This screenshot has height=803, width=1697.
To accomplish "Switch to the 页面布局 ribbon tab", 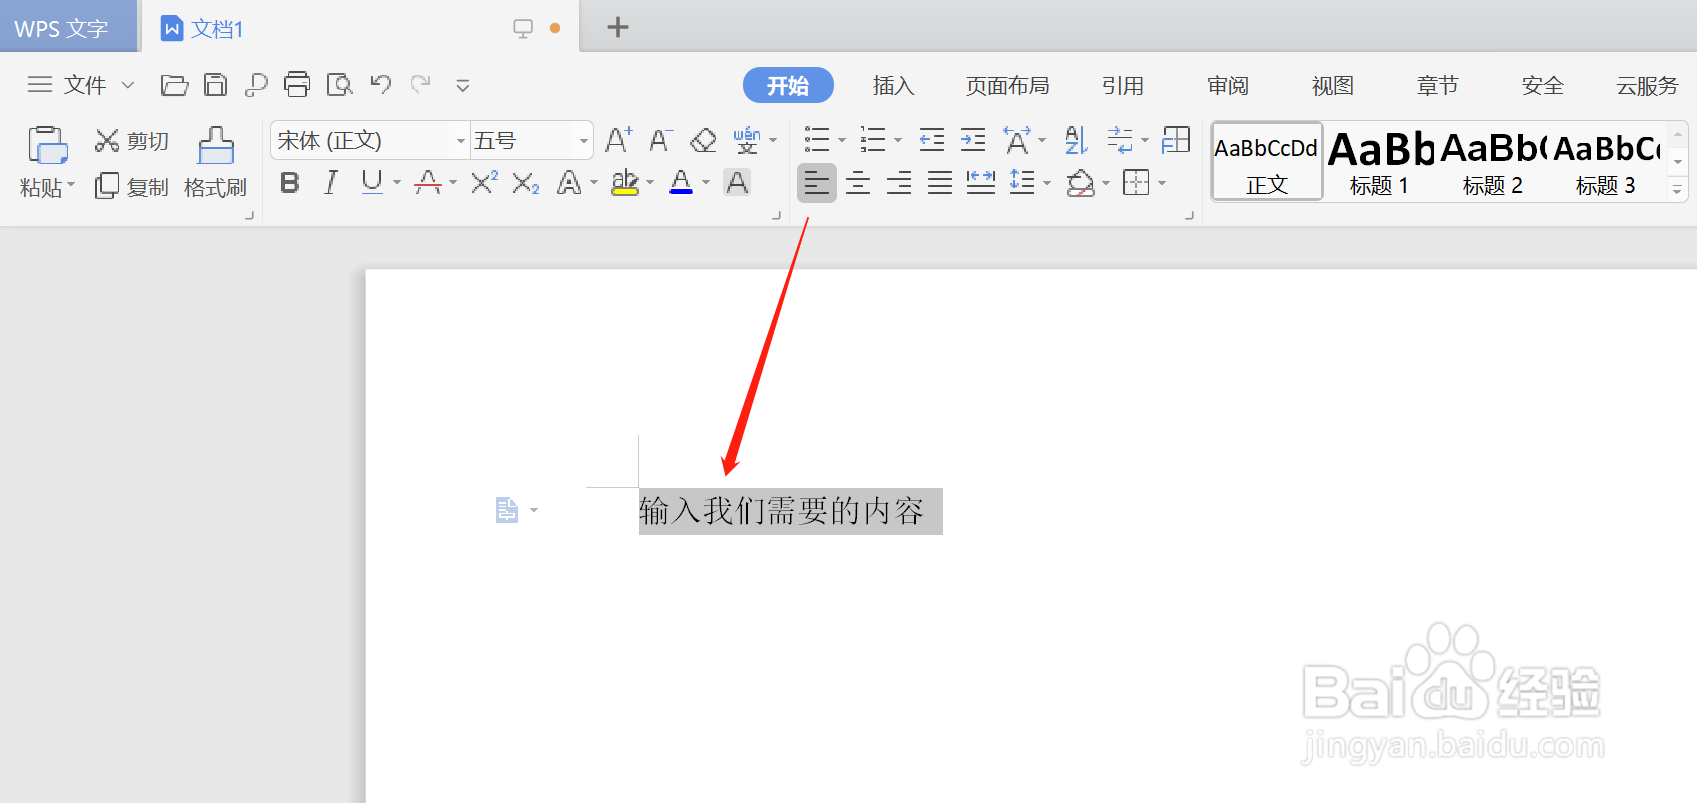I will pos(1007,86).
